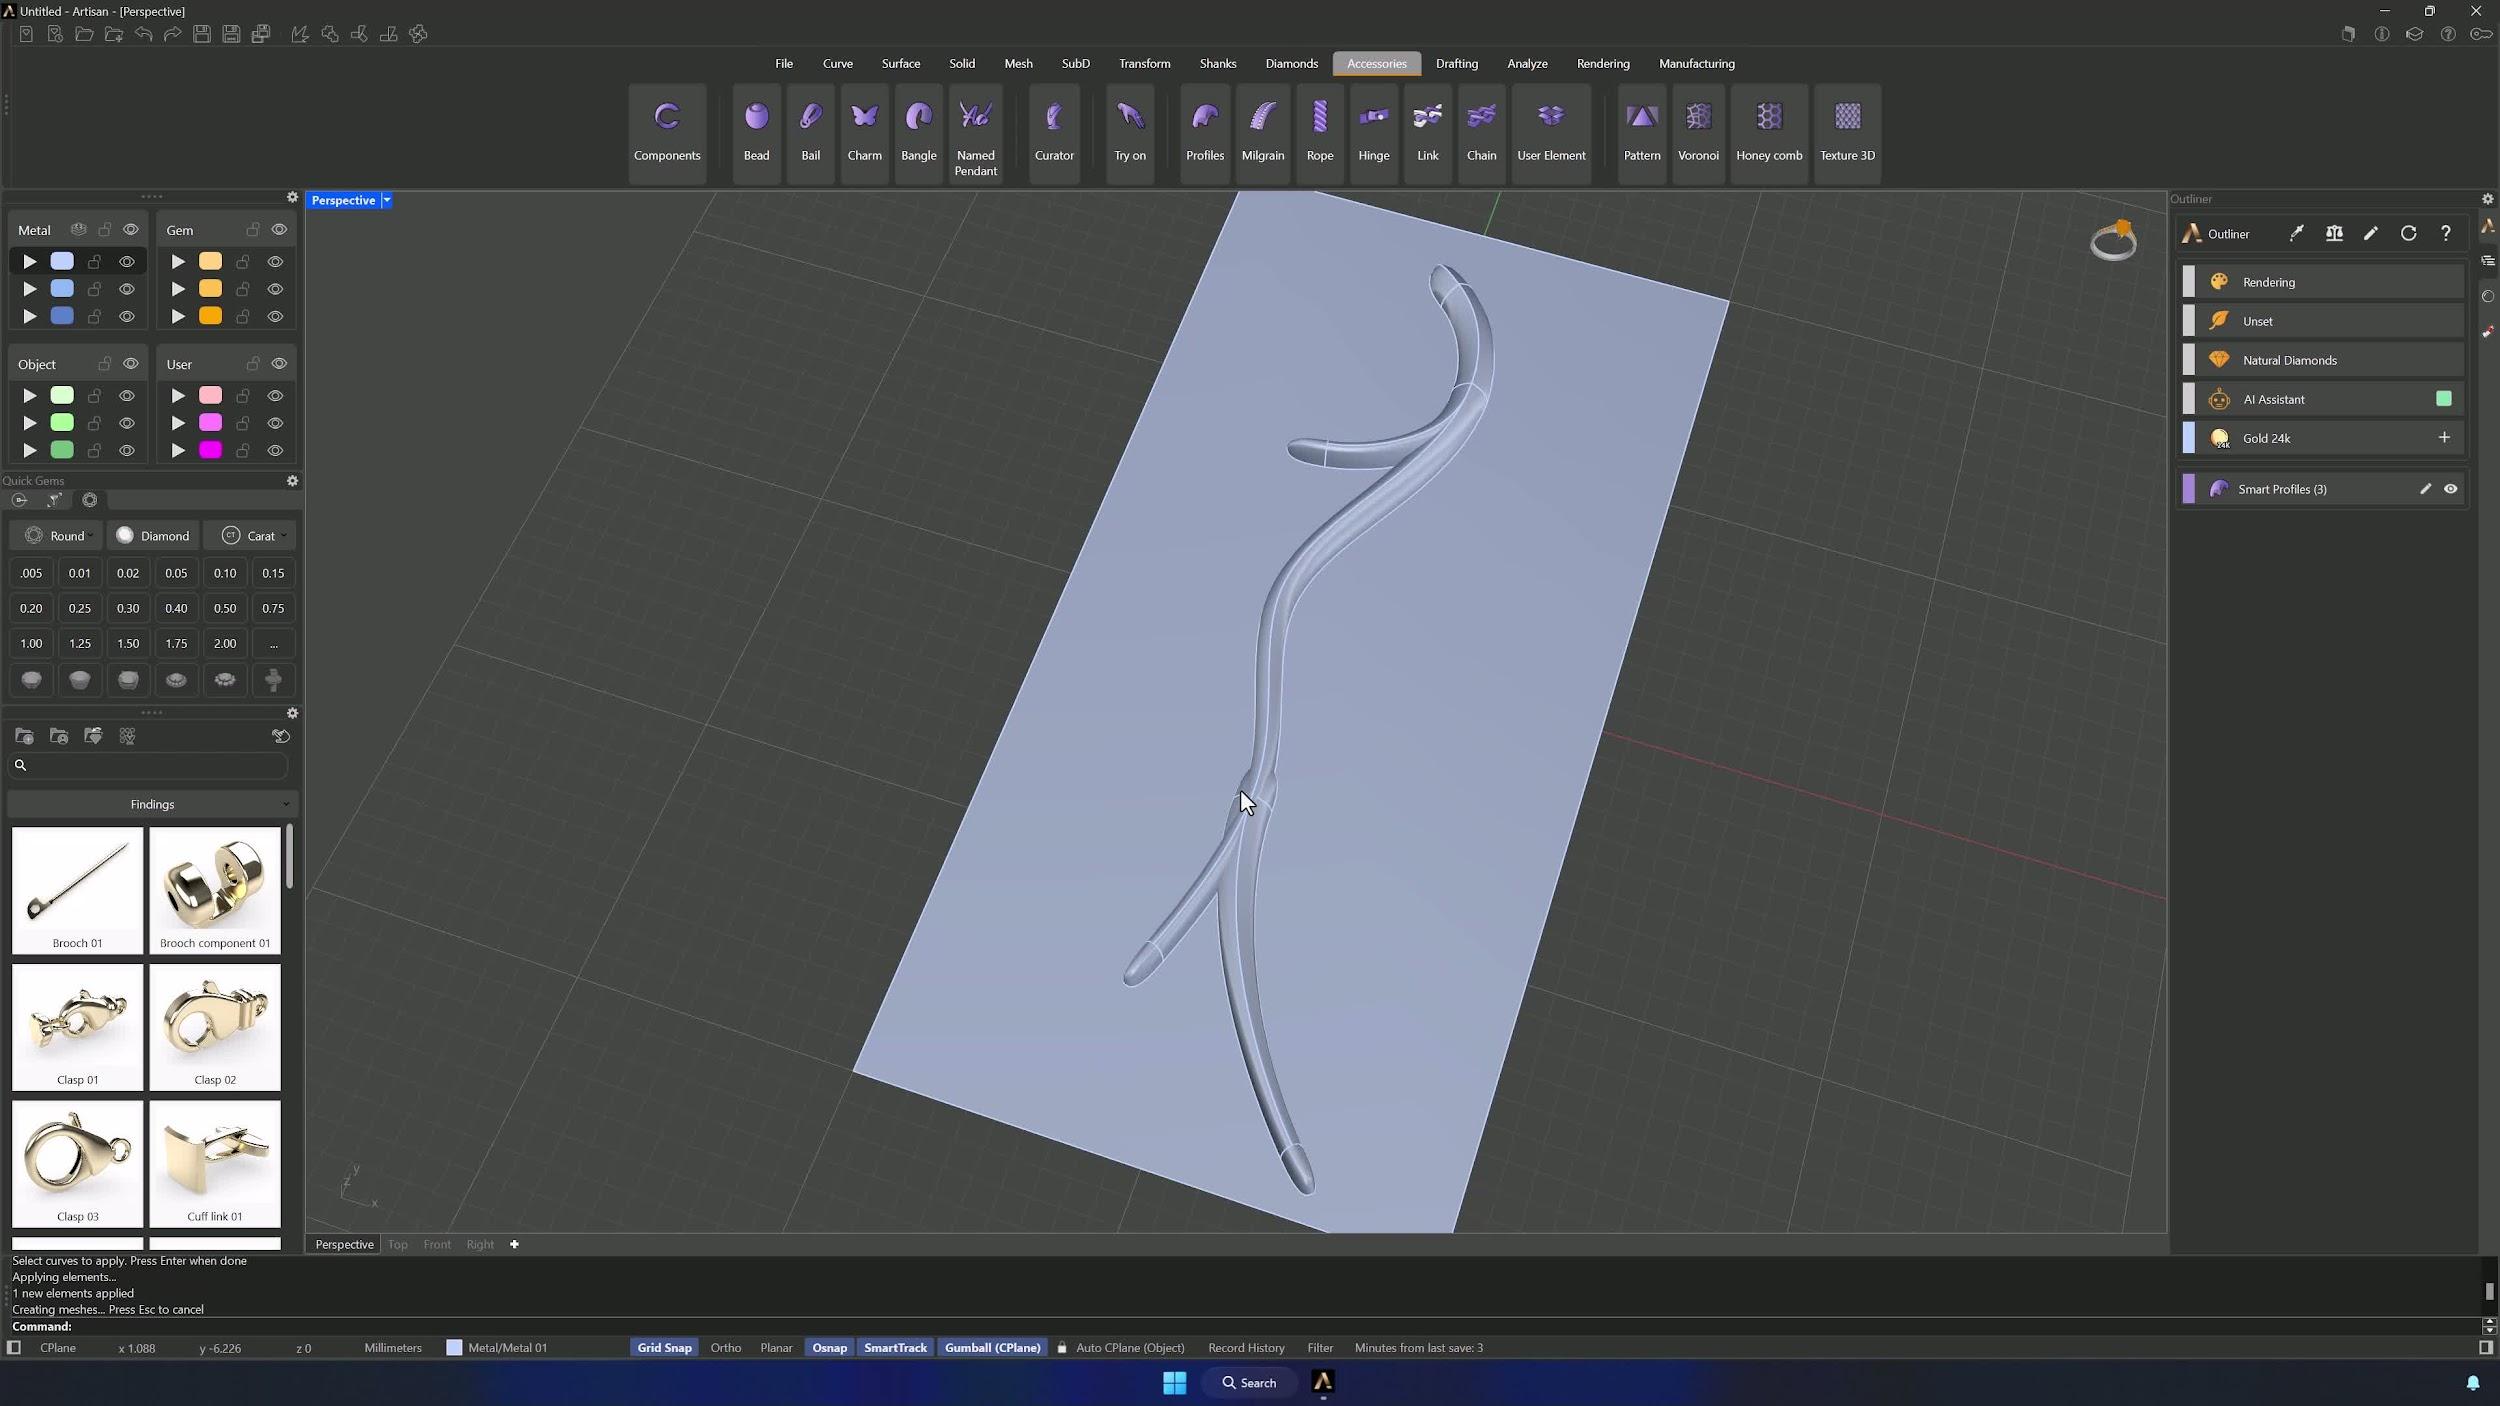Toggle Gumball (CPlane) button

[992, 1348]
